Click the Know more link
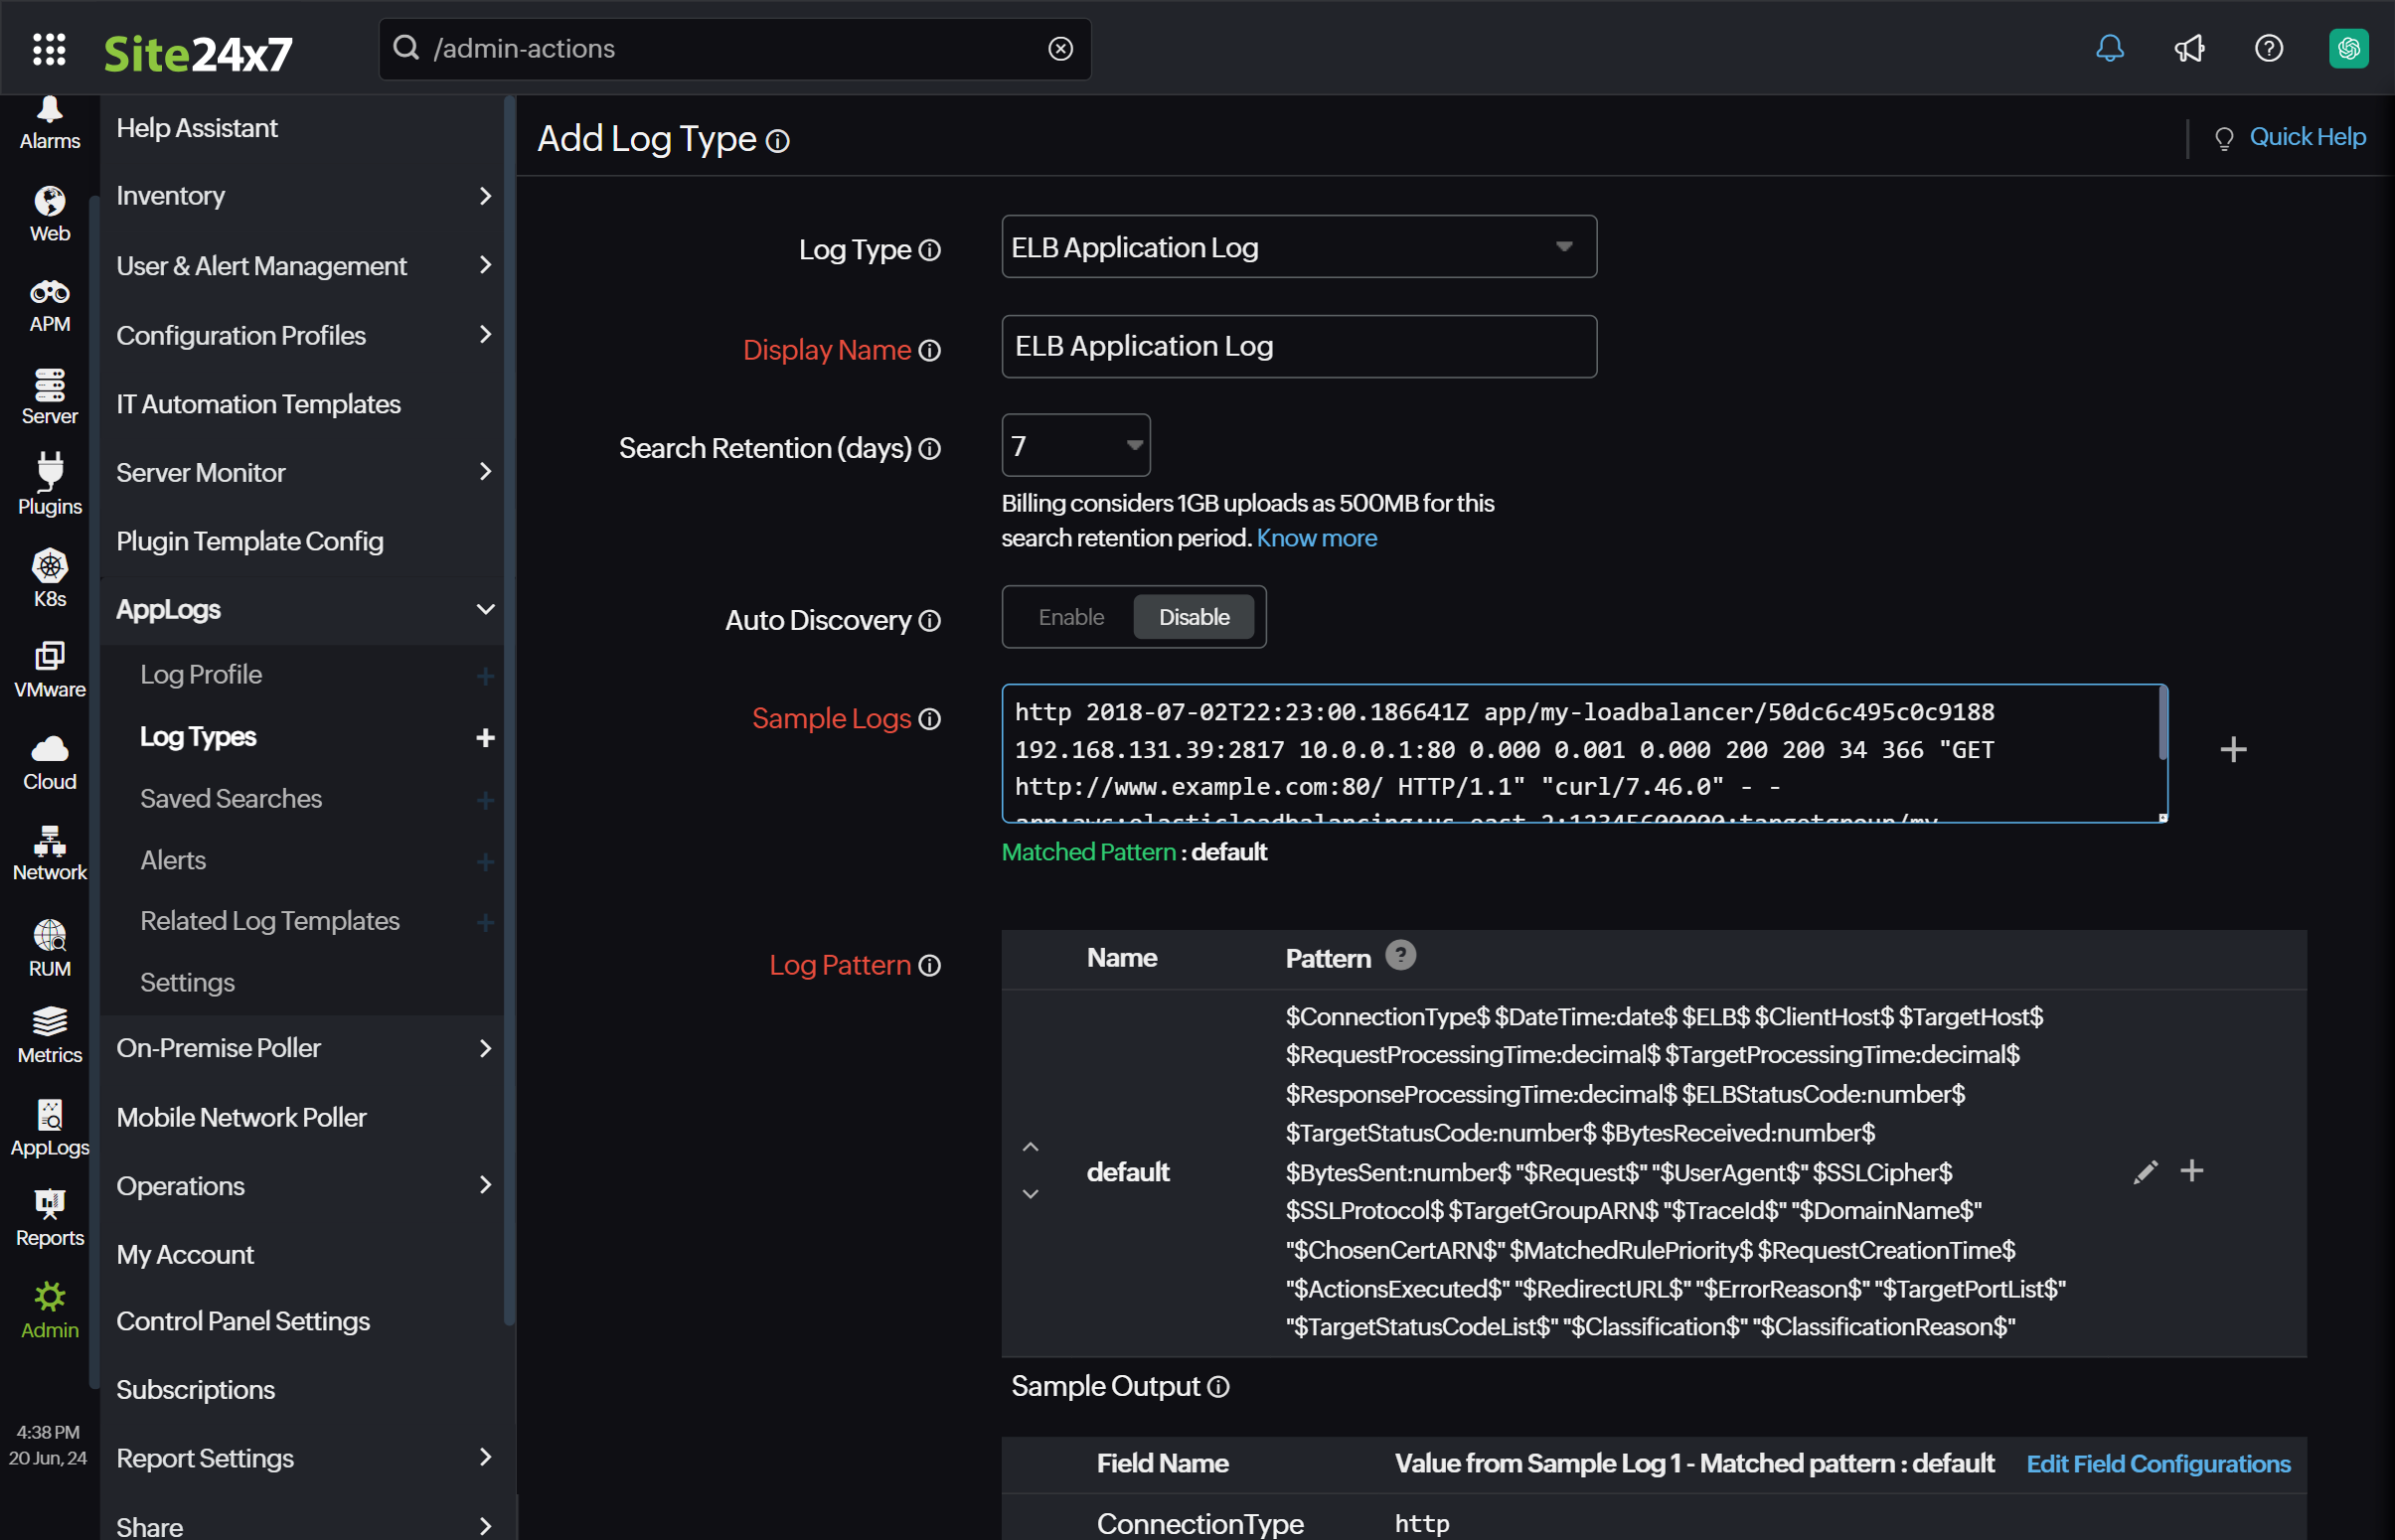This screenshot has width=2395, height=1540. coord(1316,538)
